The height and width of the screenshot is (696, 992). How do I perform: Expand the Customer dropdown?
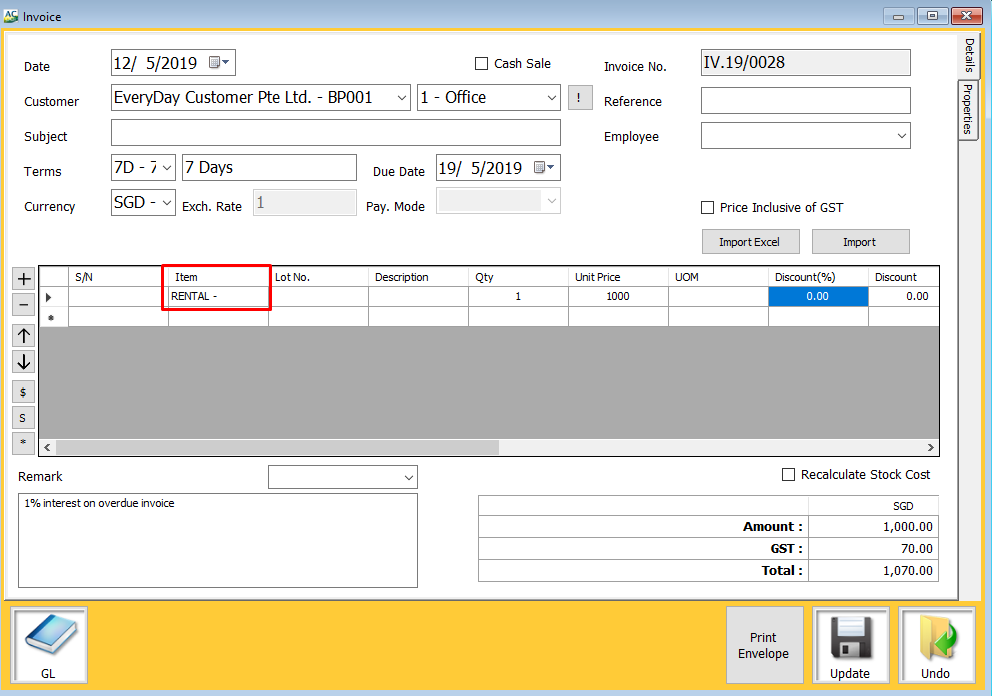[402, 97]
